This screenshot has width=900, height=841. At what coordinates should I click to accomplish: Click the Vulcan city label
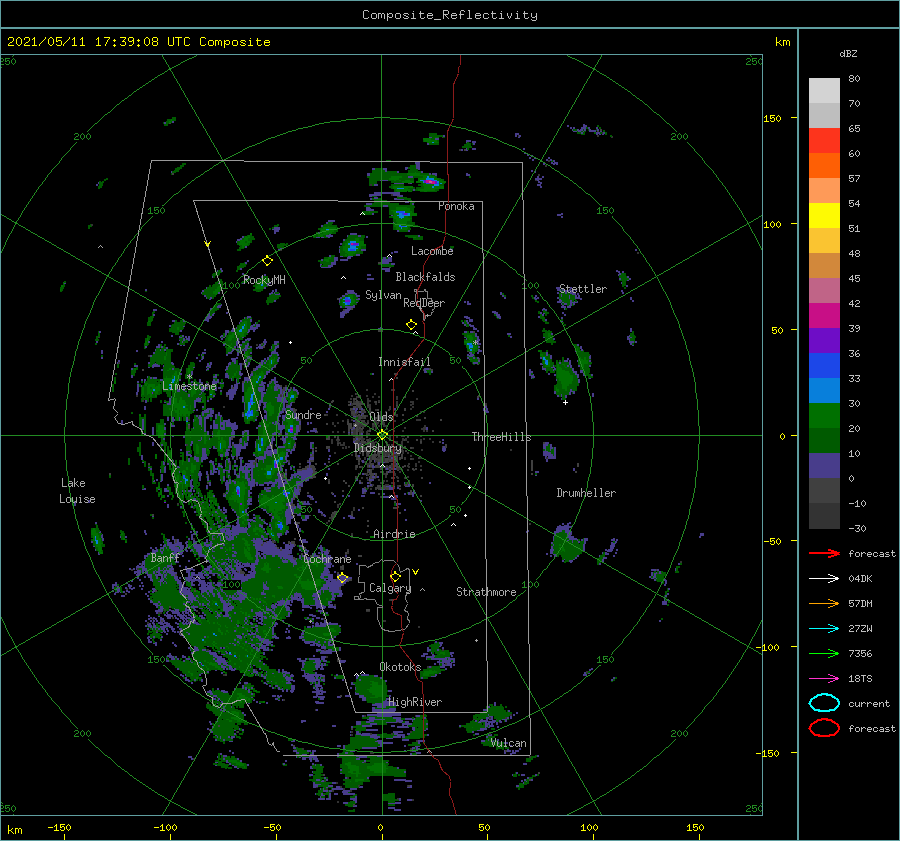pyautogui.click(x=509, y=743)
